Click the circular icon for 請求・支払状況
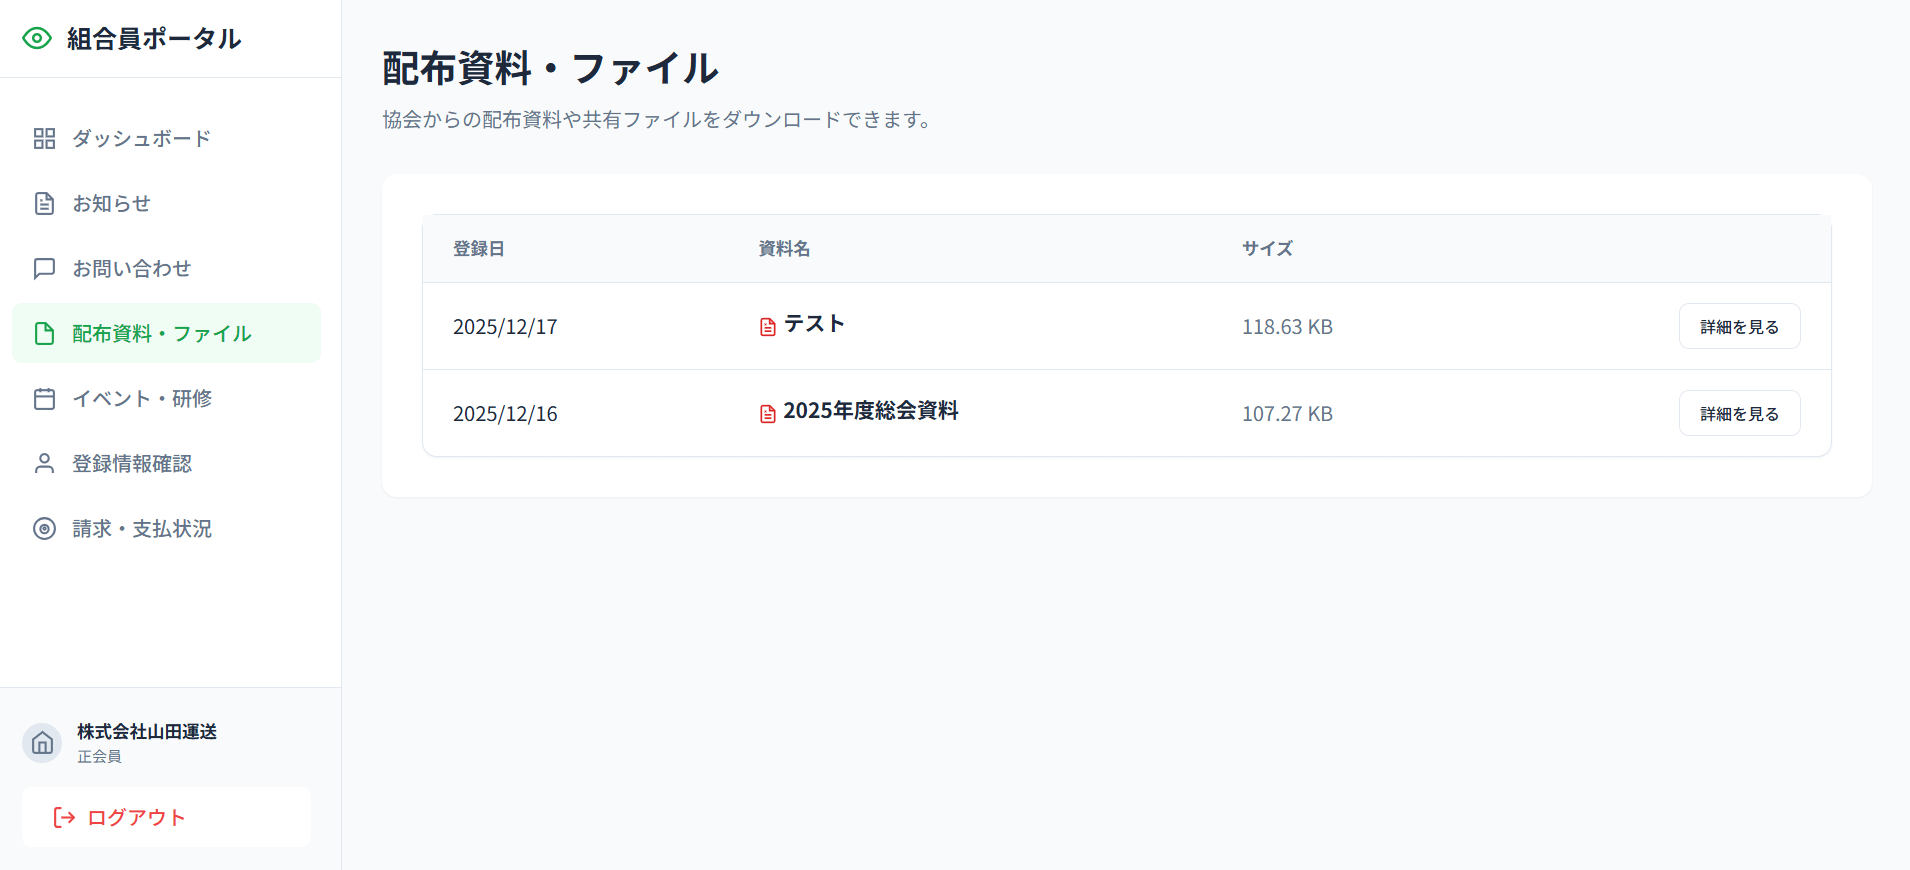 44,529
